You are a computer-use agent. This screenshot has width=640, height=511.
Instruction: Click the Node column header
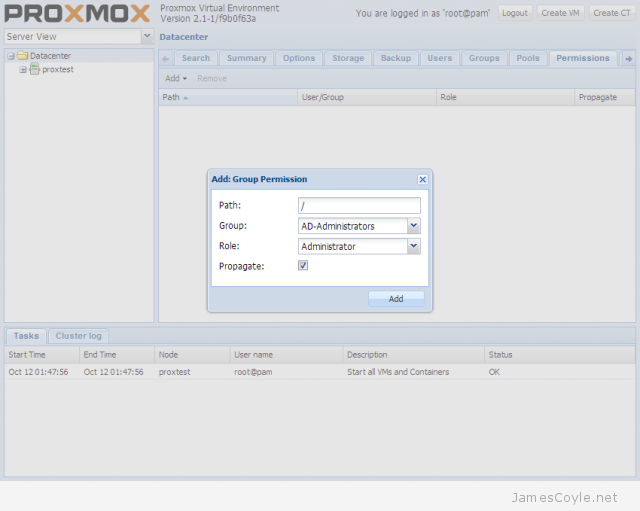[192, 355]
